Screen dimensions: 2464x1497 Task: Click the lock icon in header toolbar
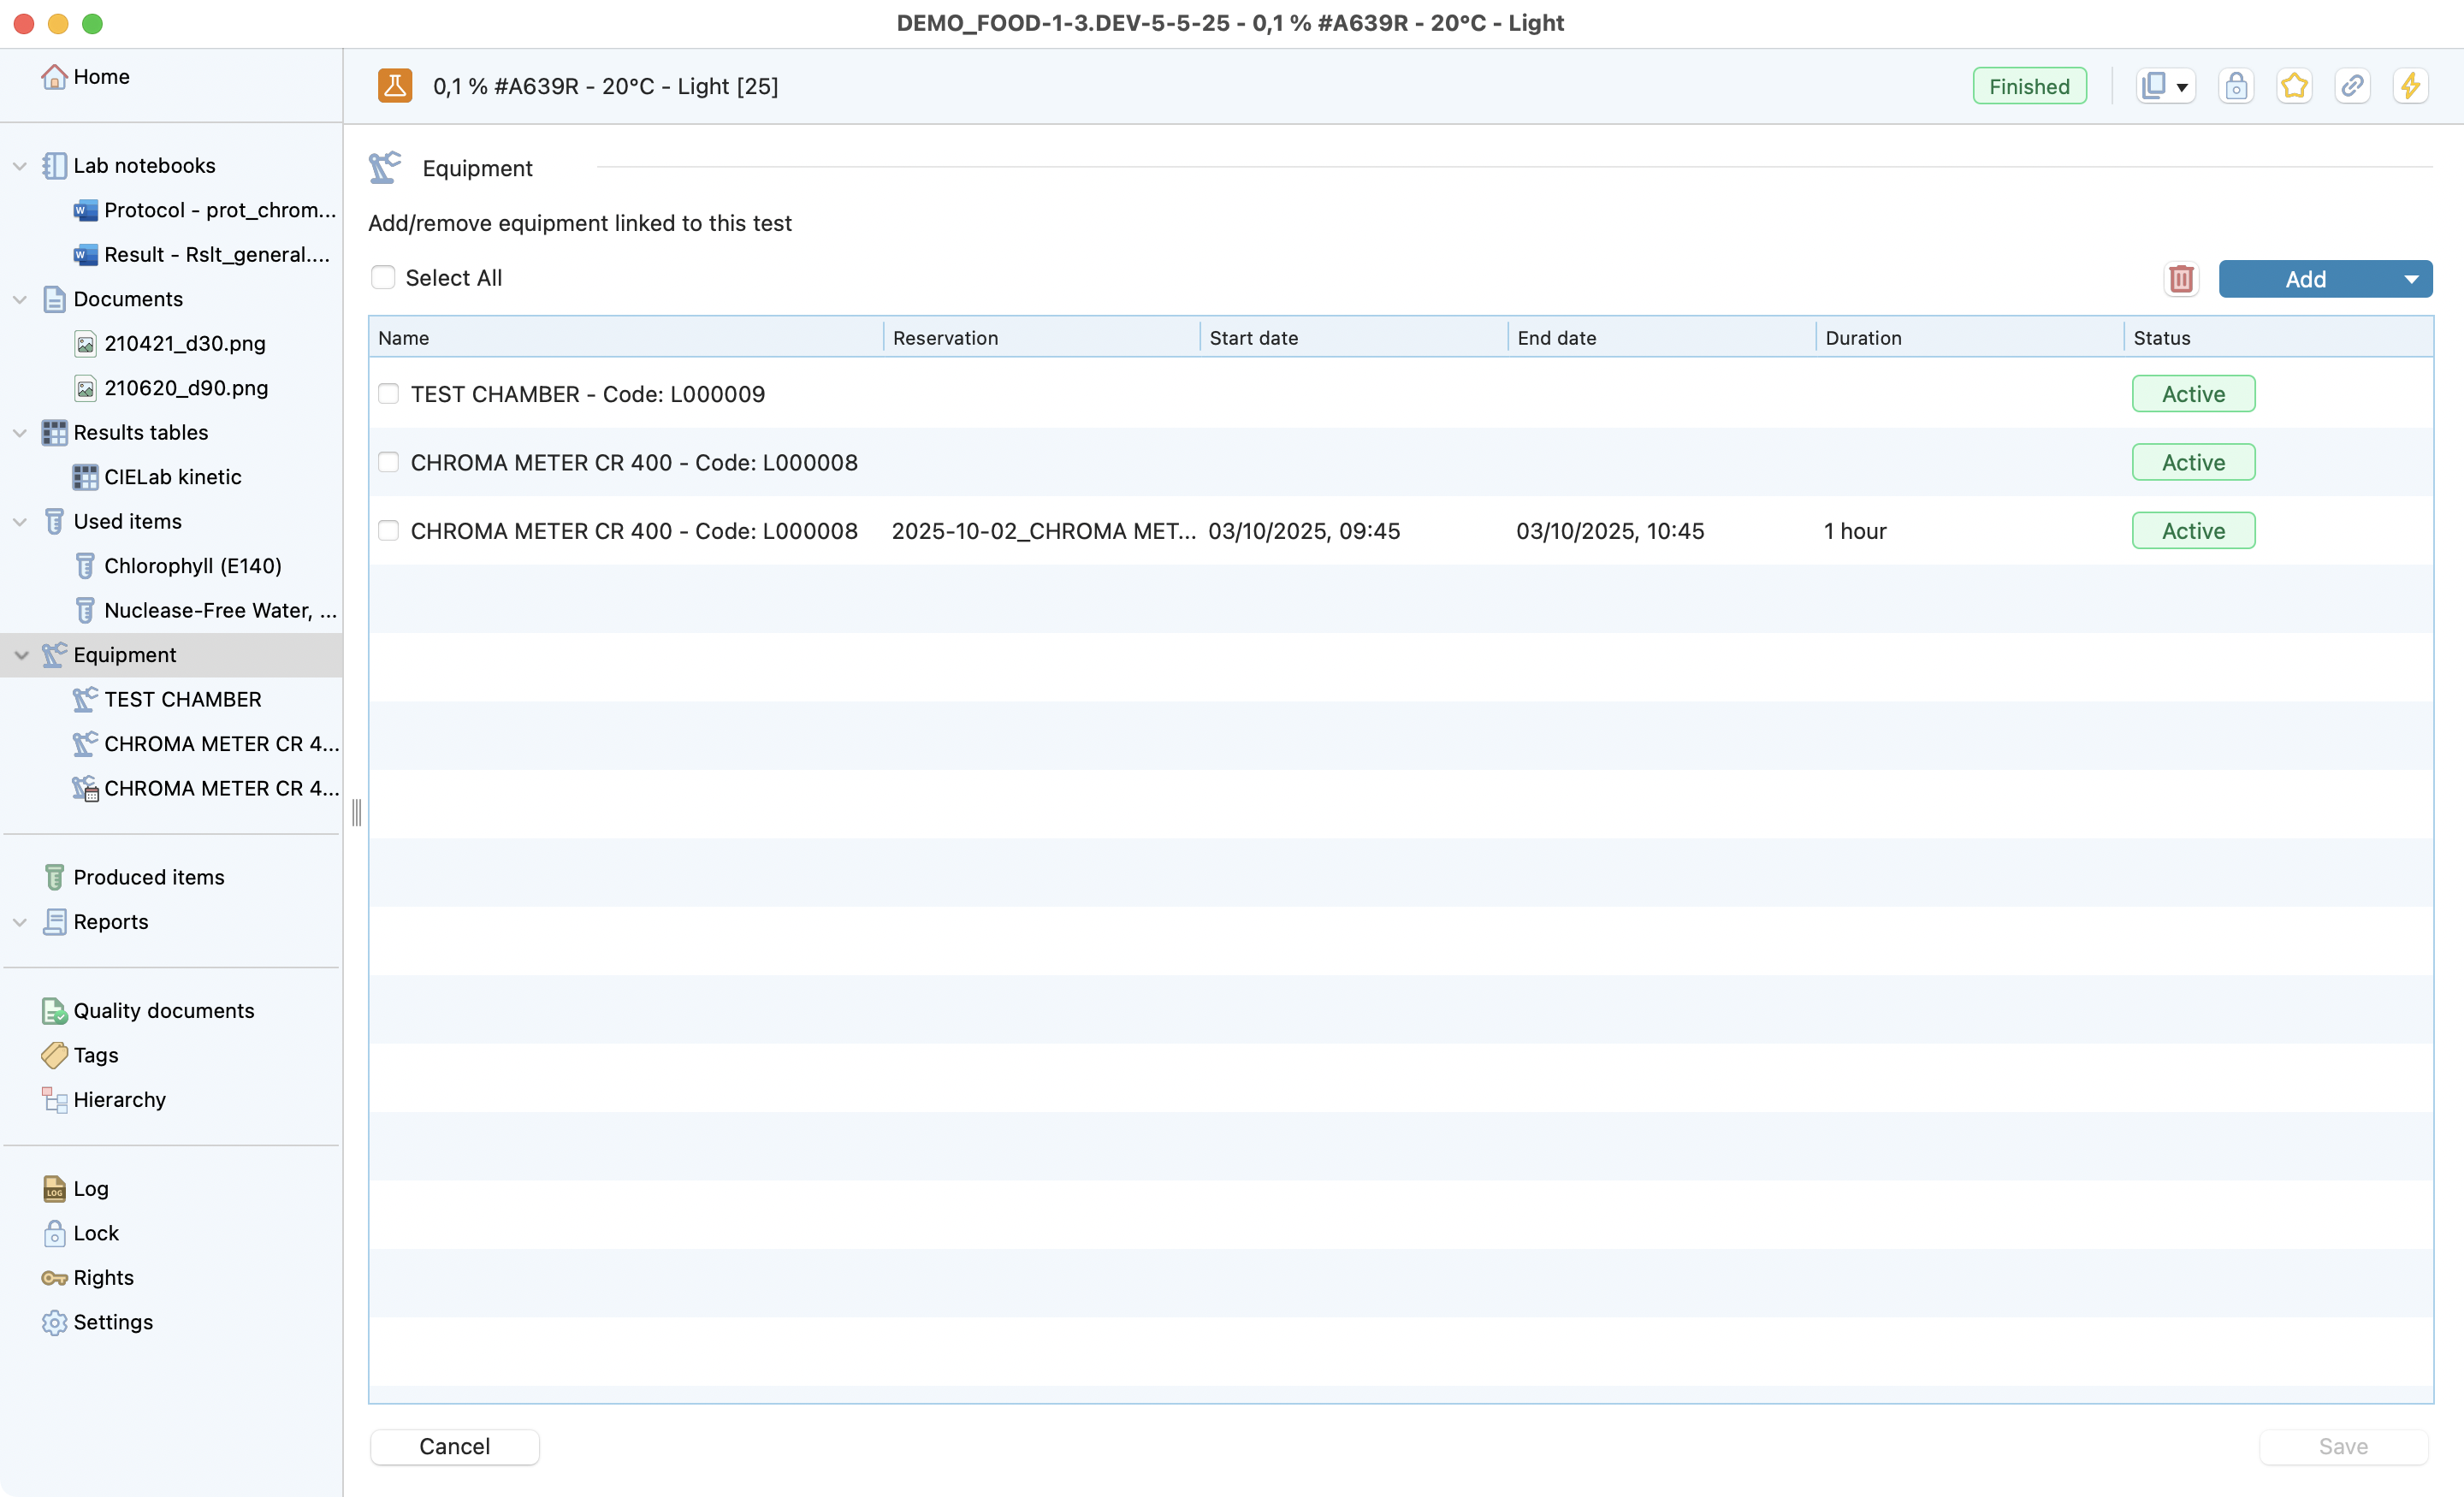[2236, 86]
